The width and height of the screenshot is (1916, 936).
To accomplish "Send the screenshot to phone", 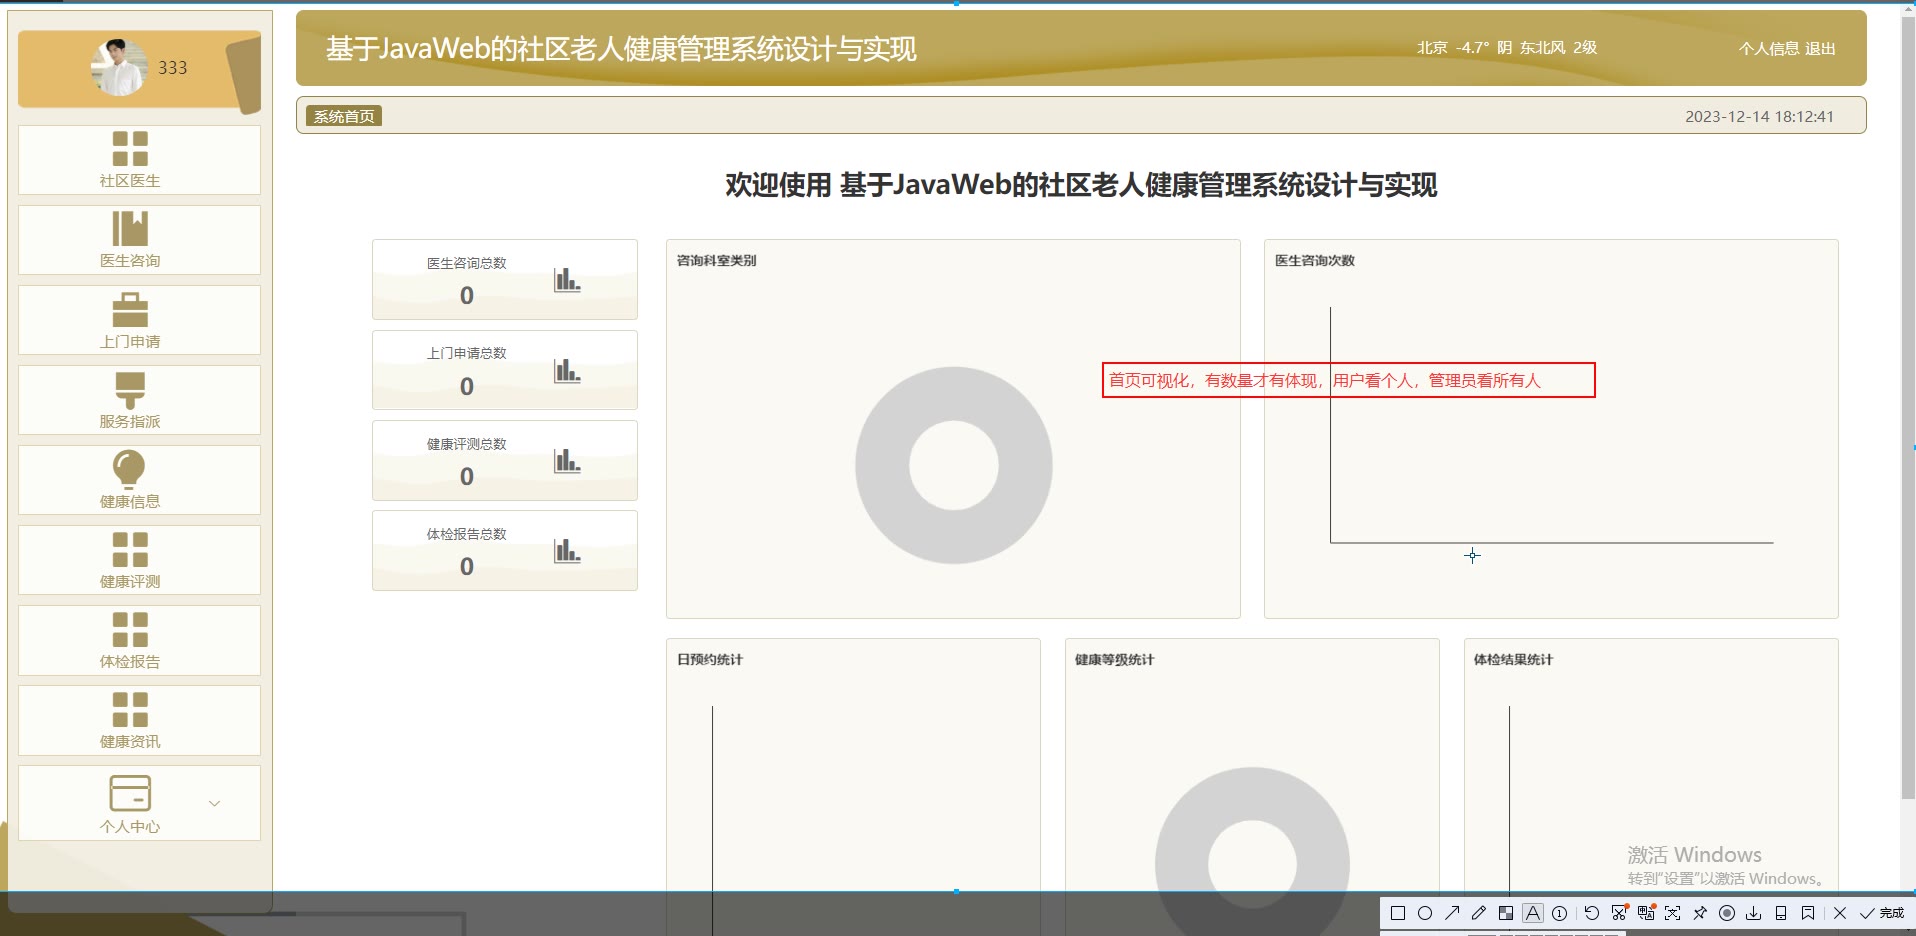I will pos(1781,913).
